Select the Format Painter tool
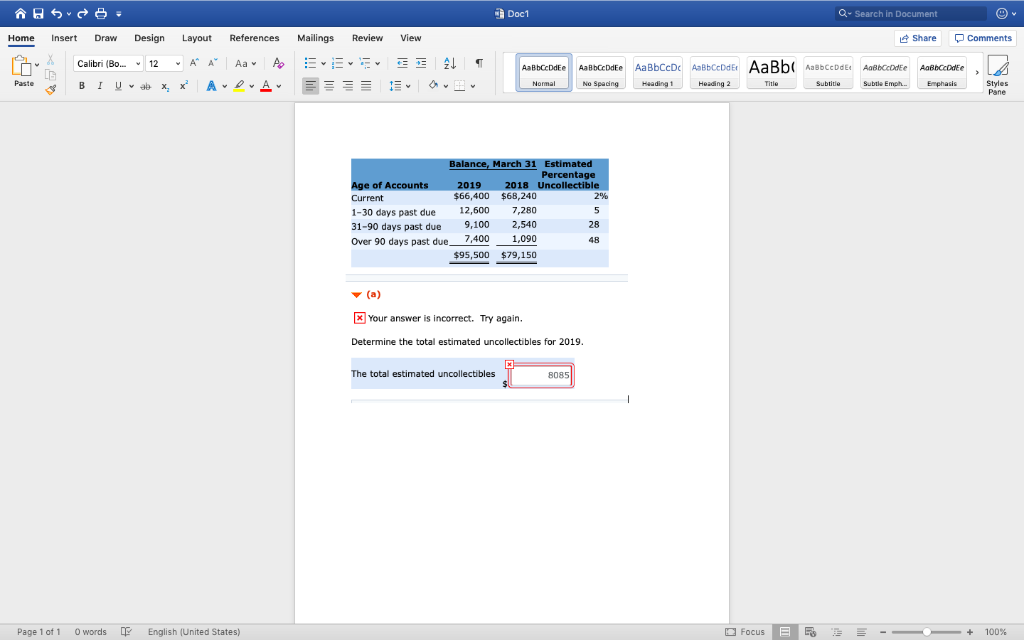 click(51, 91)
